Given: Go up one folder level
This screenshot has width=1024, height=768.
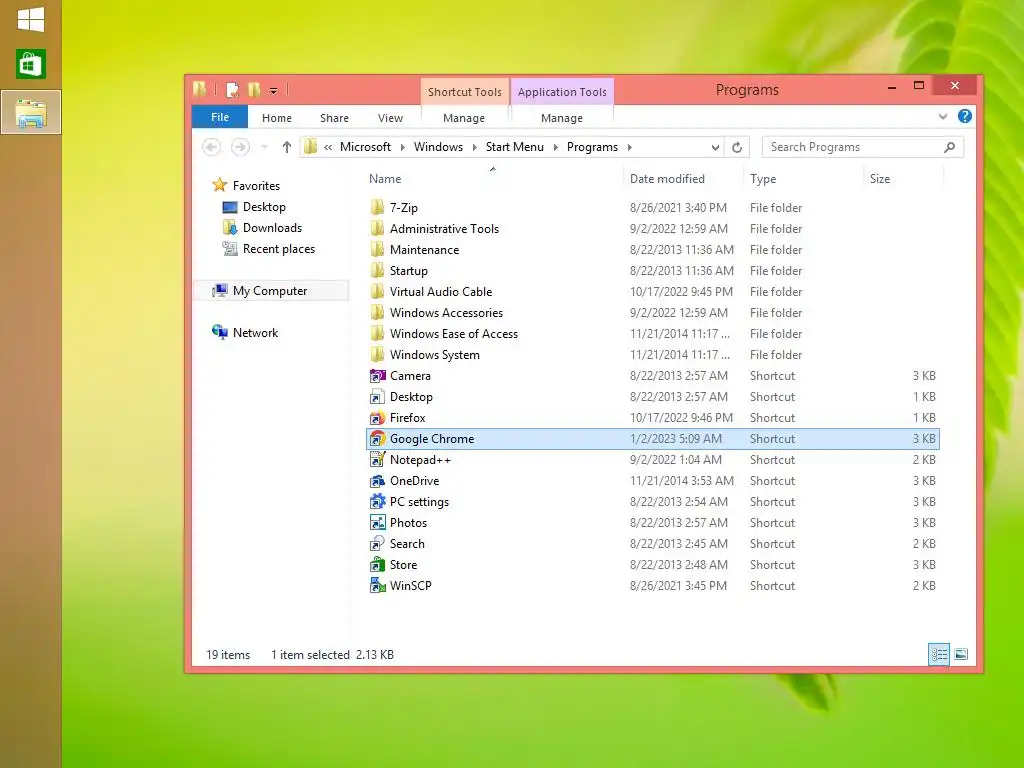Looking at the screenshot, I should 286,147.
